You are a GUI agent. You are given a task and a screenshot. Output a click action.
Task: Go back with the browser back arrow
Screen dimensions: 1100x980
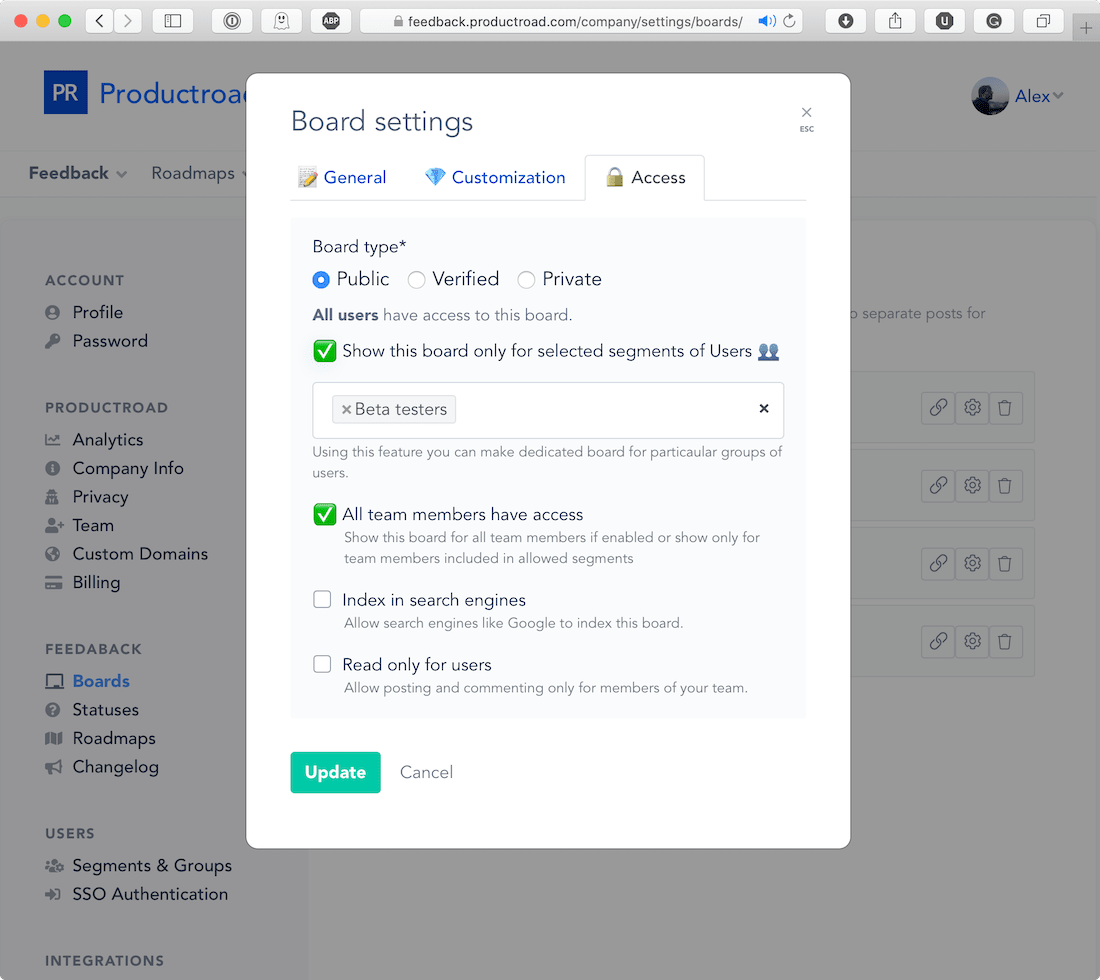[100, 21]
